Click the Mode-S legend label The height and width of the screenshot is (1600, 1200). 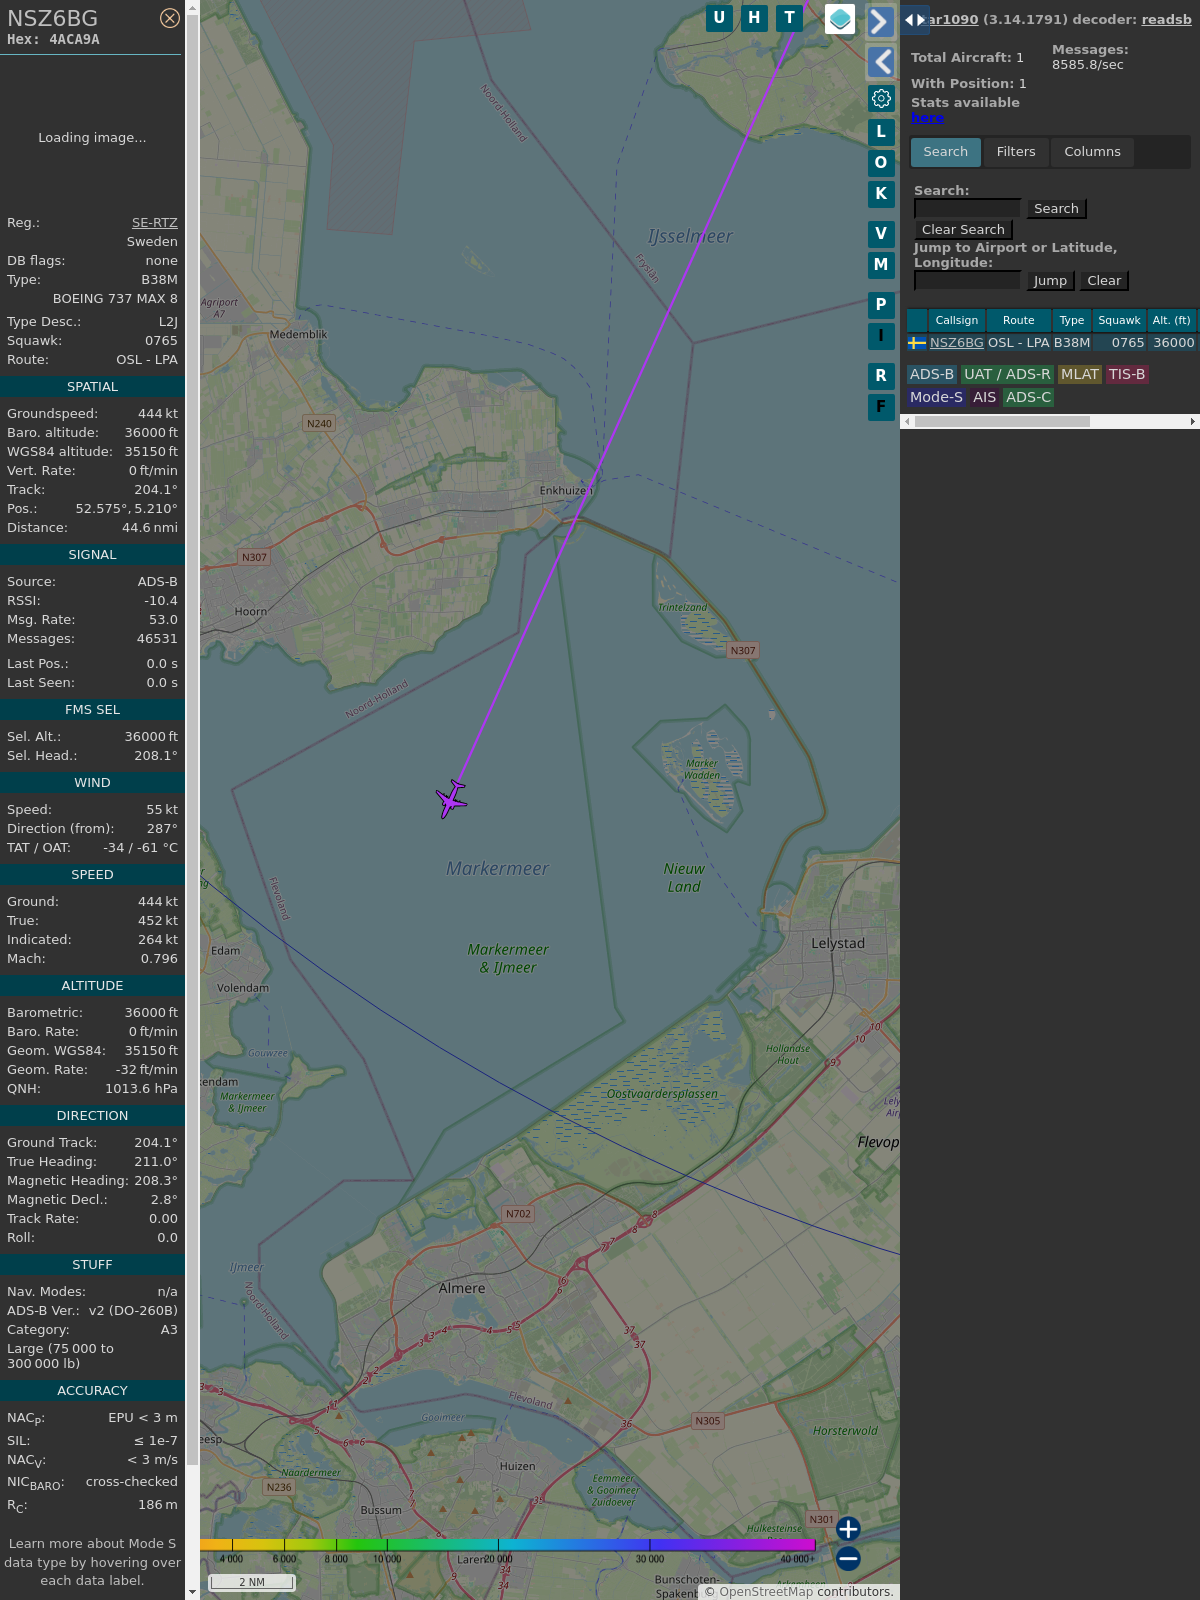[936, 397]
